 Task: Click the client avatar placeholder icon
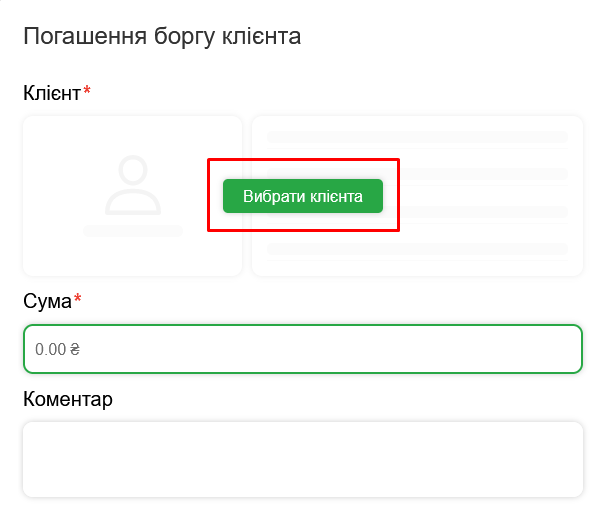click(x=133, y=185)
